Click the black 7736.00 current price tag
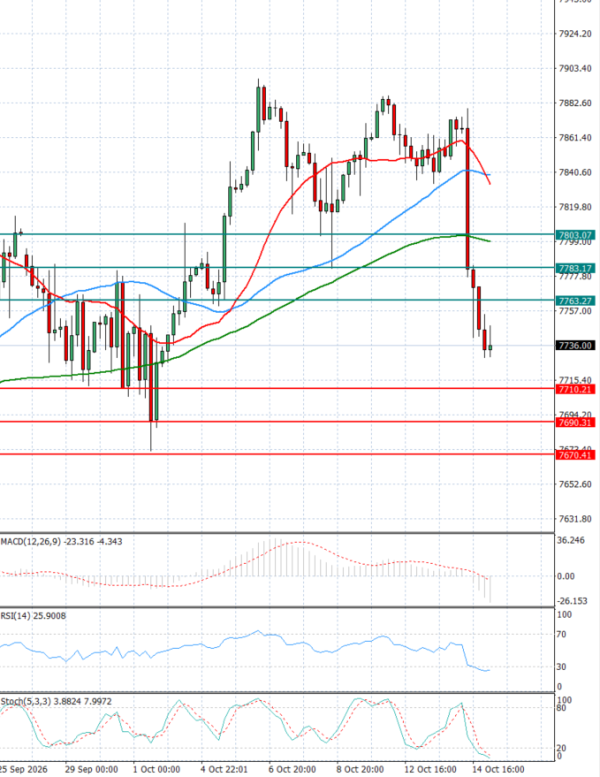The height and width of the screenshot is (777, 600). pos(575,345)
